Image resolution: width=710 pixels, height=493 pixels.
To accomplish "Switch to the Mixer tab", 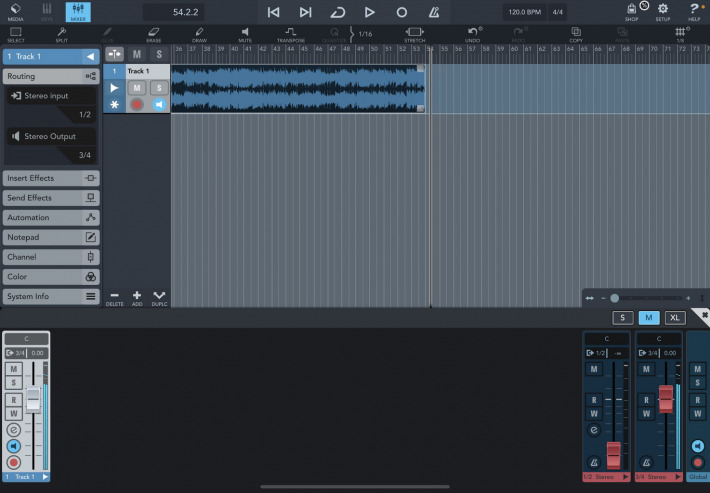I will coord(77,12).
